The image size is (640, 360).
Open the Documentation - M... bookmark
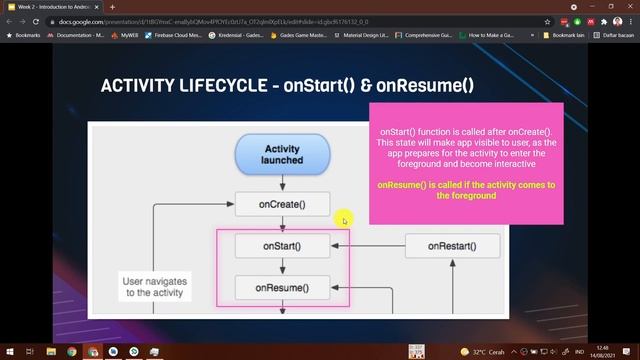(x=76, y=36)
